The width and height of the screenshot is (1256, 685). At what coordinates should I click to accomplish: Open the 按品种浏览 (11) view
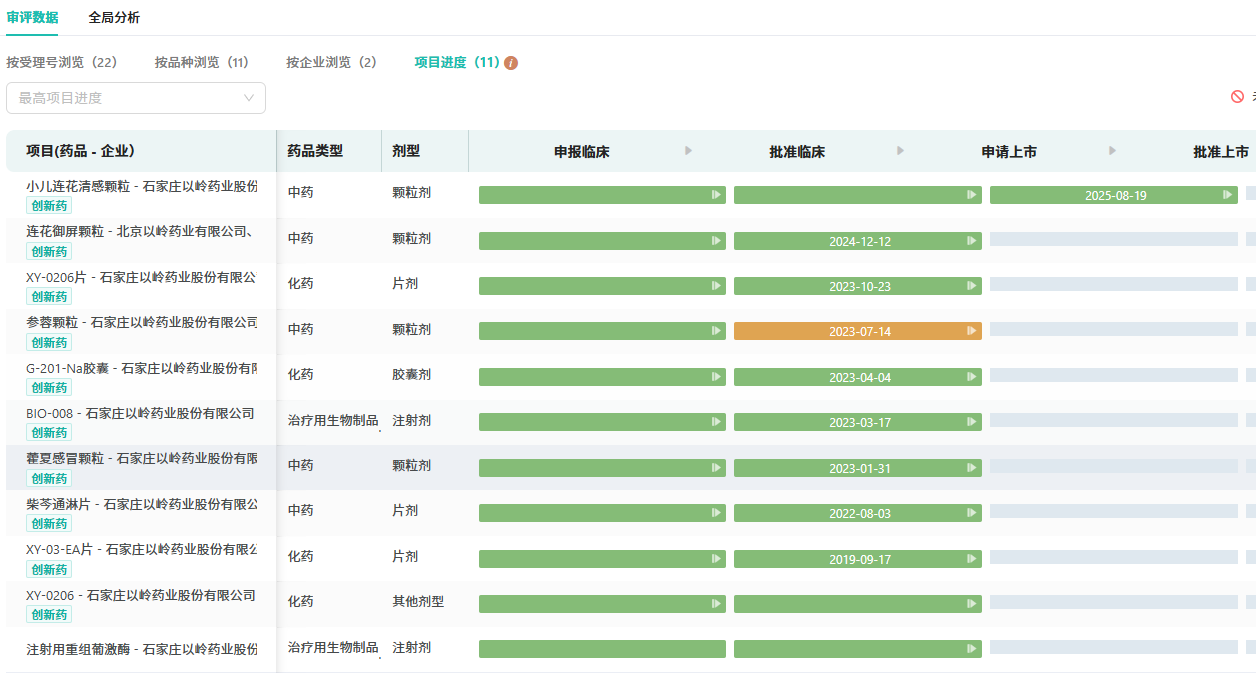click(202, 62)
